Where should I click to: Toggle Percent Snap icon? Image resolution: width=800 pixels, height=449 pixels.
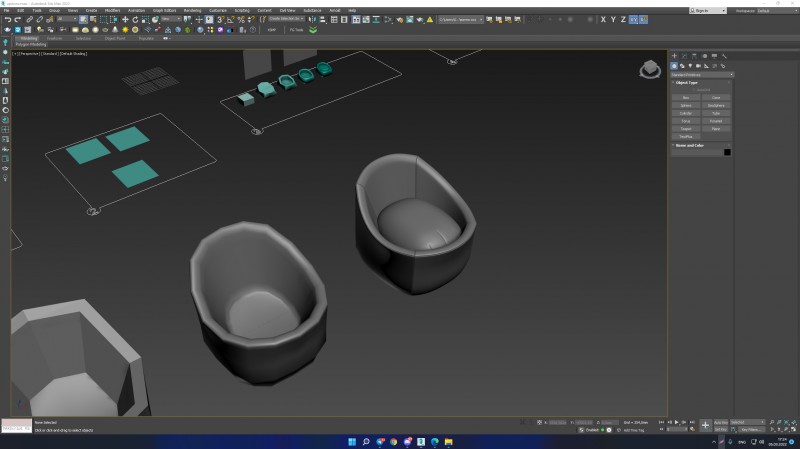pos(241,20)
